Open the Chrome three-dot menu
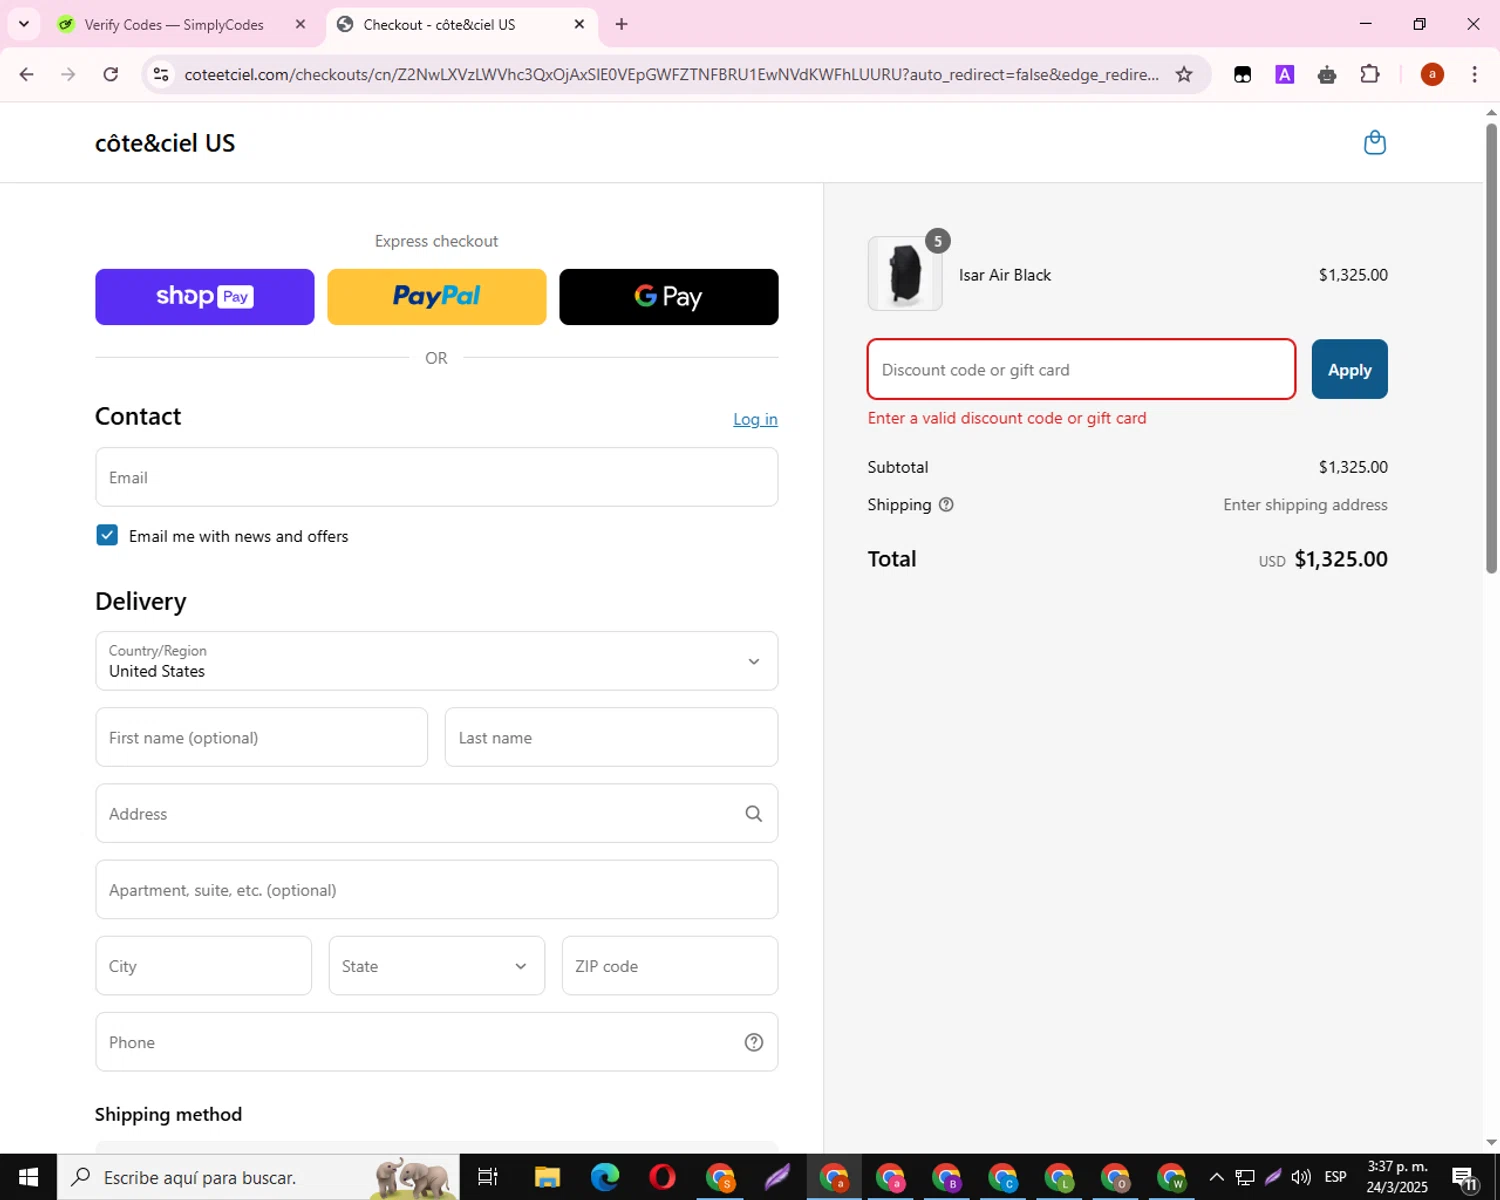Screen dimensions: 1500x1200 click(x=1474, y=74)
